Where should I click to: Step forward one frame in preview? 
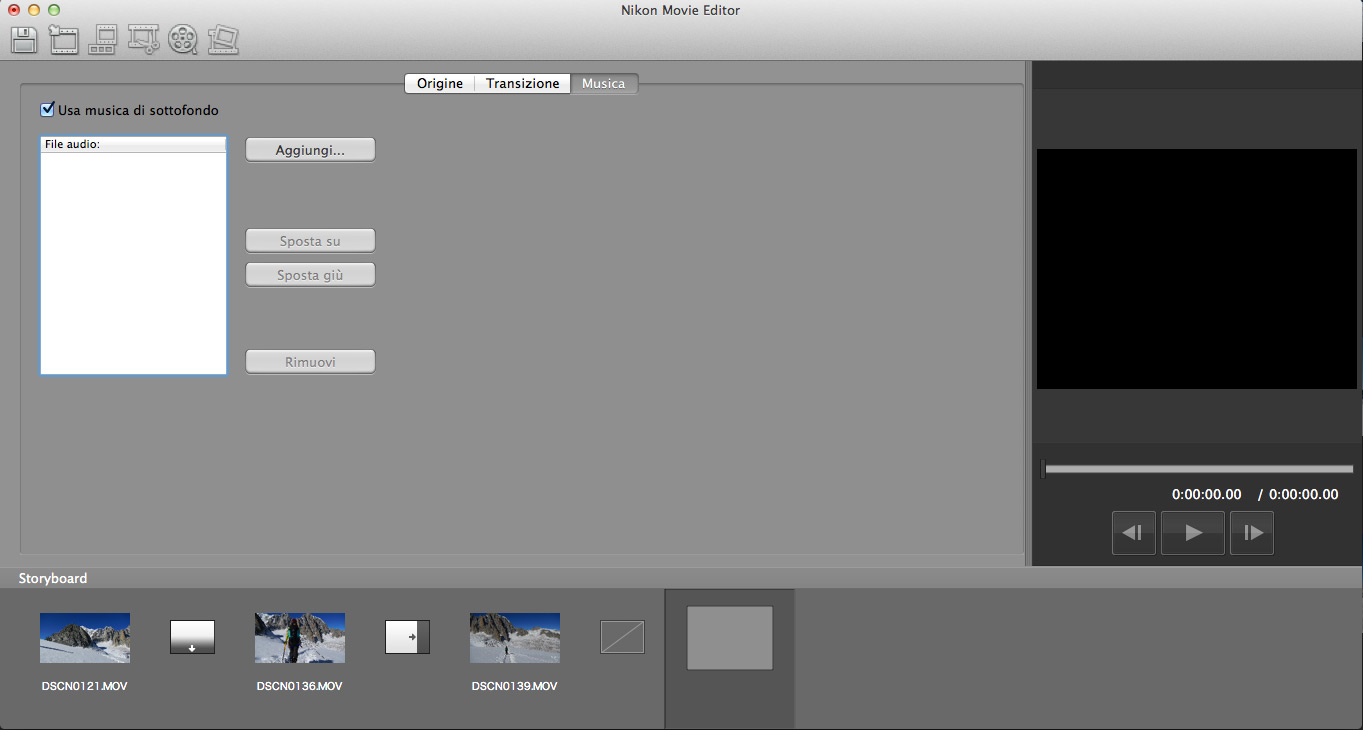coord(1252,533)
